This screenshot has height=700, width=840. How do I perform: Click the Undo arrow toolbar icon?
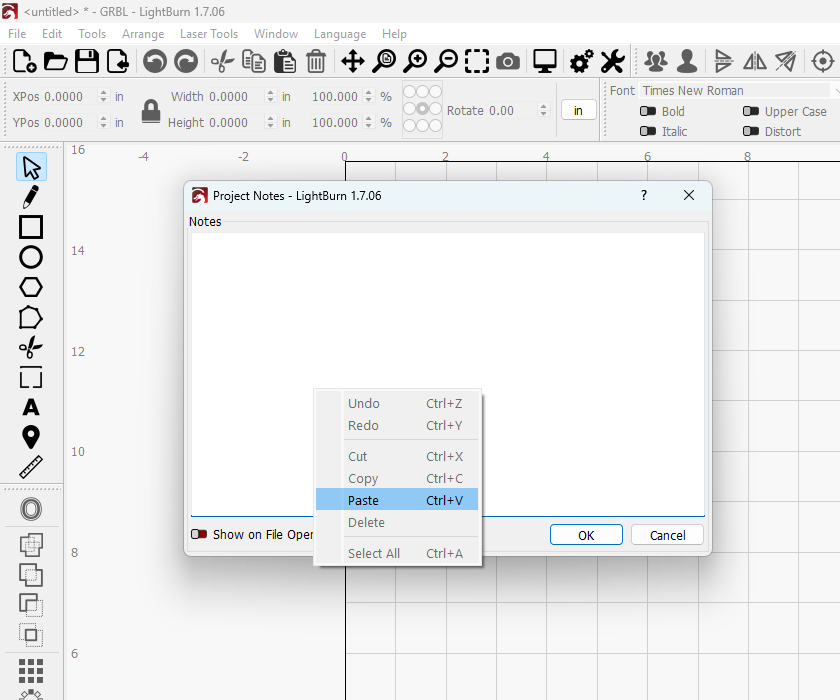[x=155, y=61]
